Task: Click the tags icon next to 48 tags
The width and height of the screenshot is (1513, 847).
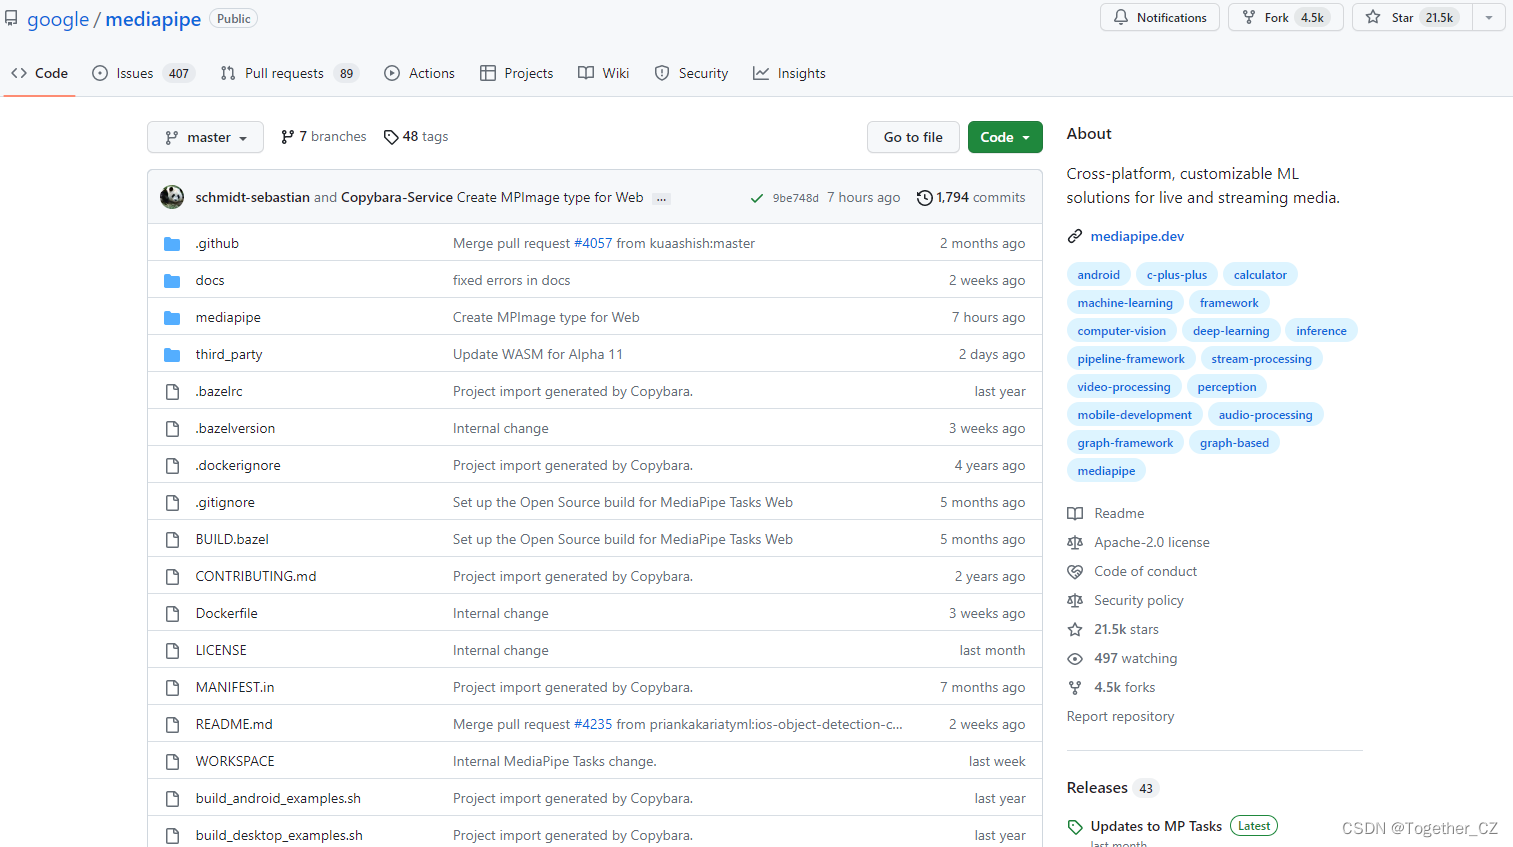Action: 391,137
